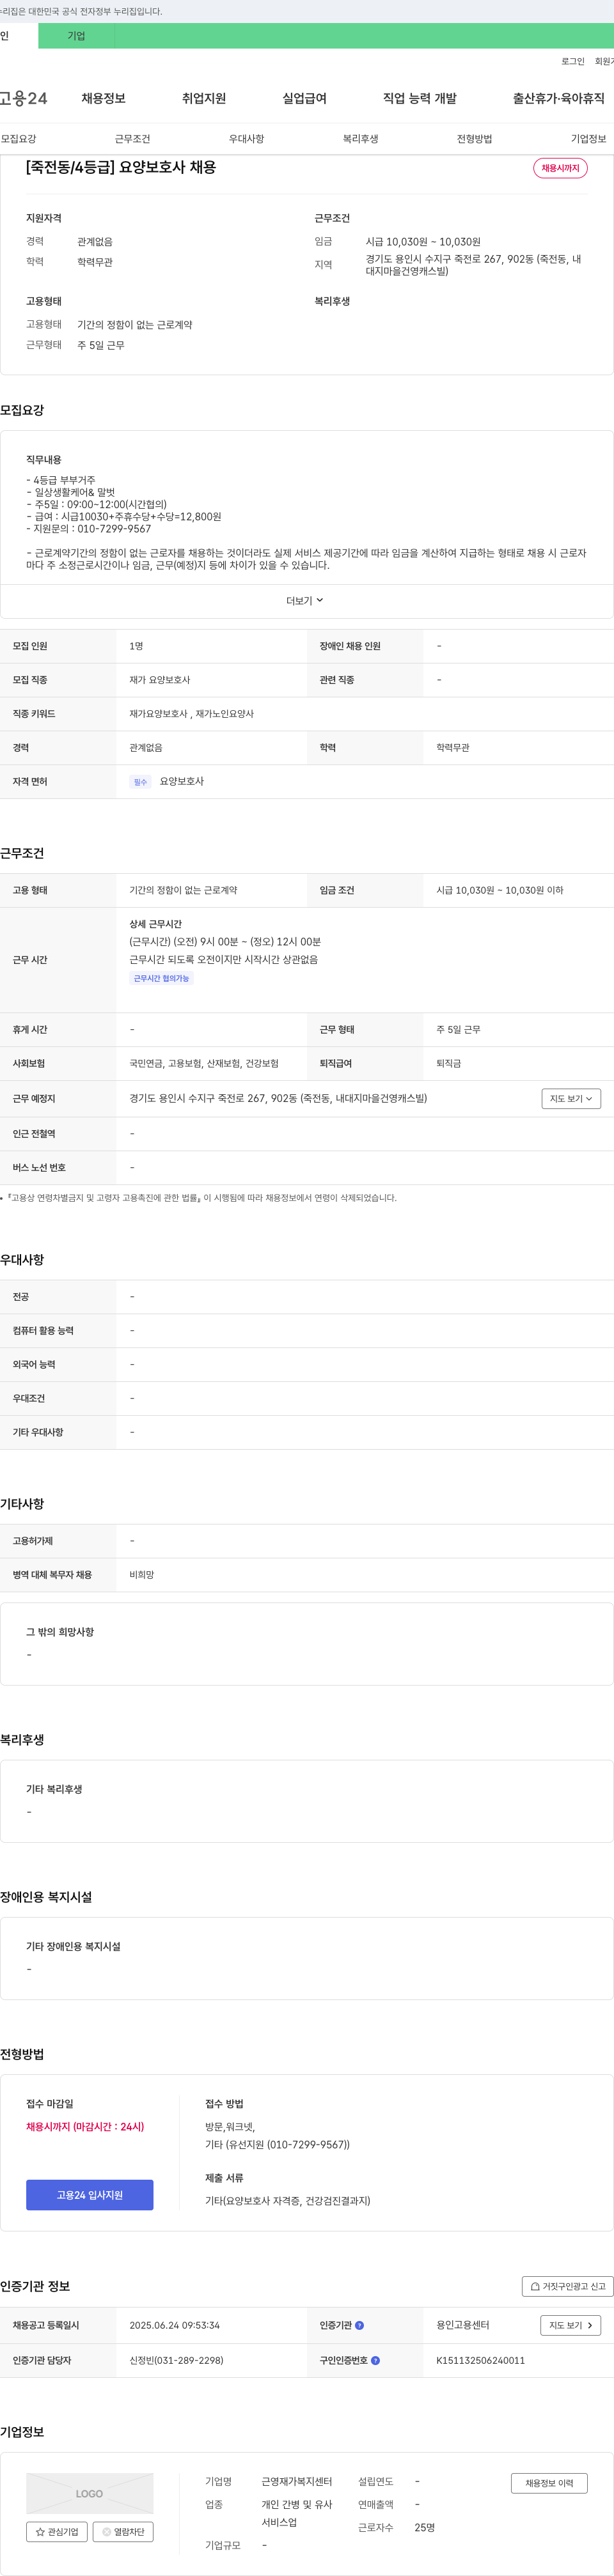Click the 재가 요양보호사 job type value
The width and height of the screenshot is (614, 2576).
pyautogui.click(x=159, y=680)
